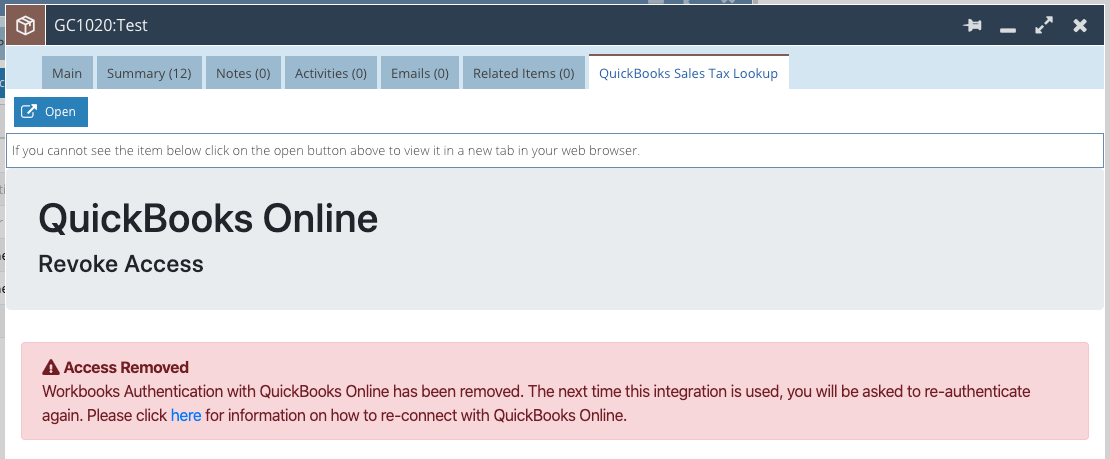The height and width of the screenshot is (459, 1110).
Task: Follow the 'here' re-connect link
Action: pos(186,416)
